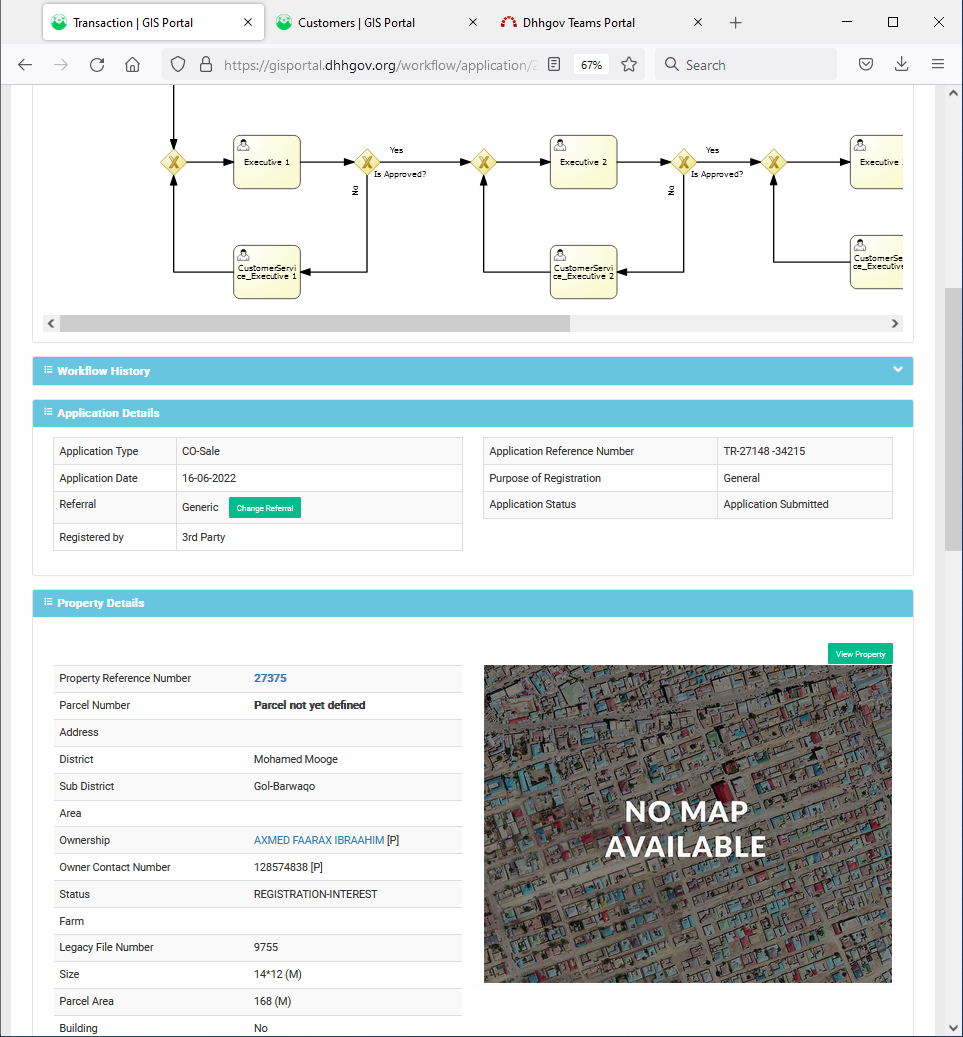Bookmark this page with the star icon

tap(629, 64)
